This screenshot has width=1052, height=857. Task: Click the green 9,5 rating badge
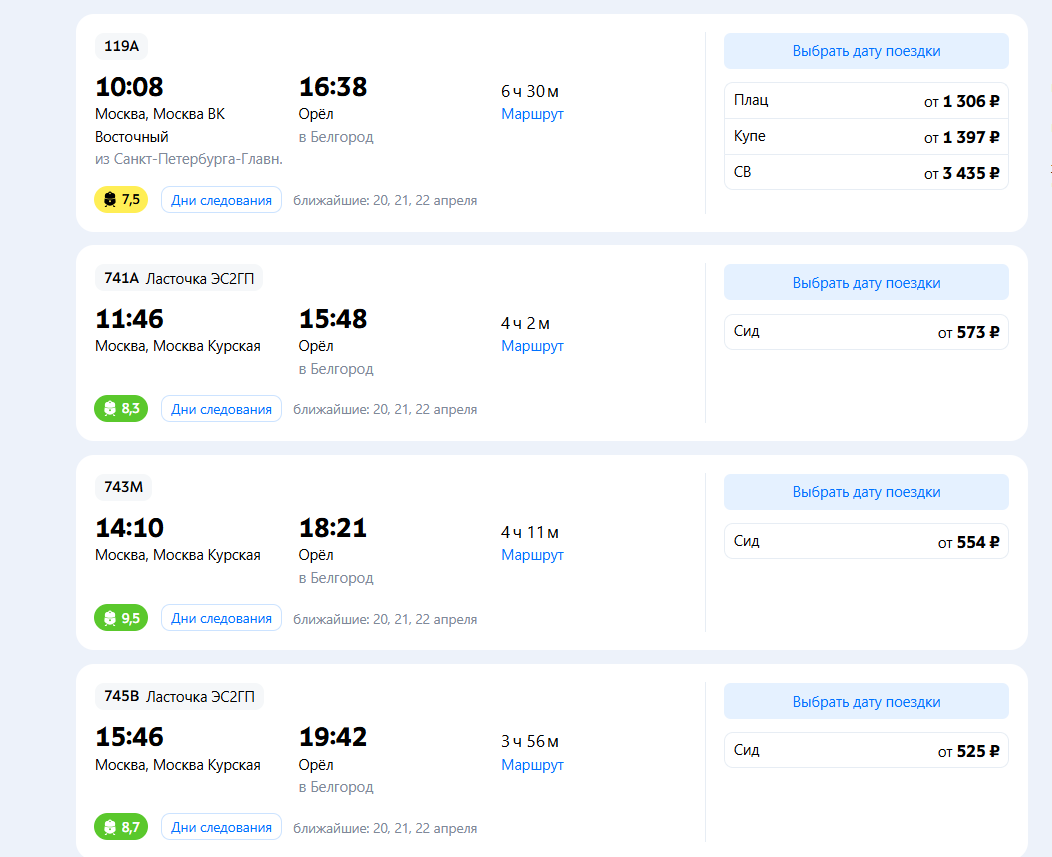coord(121,618)
